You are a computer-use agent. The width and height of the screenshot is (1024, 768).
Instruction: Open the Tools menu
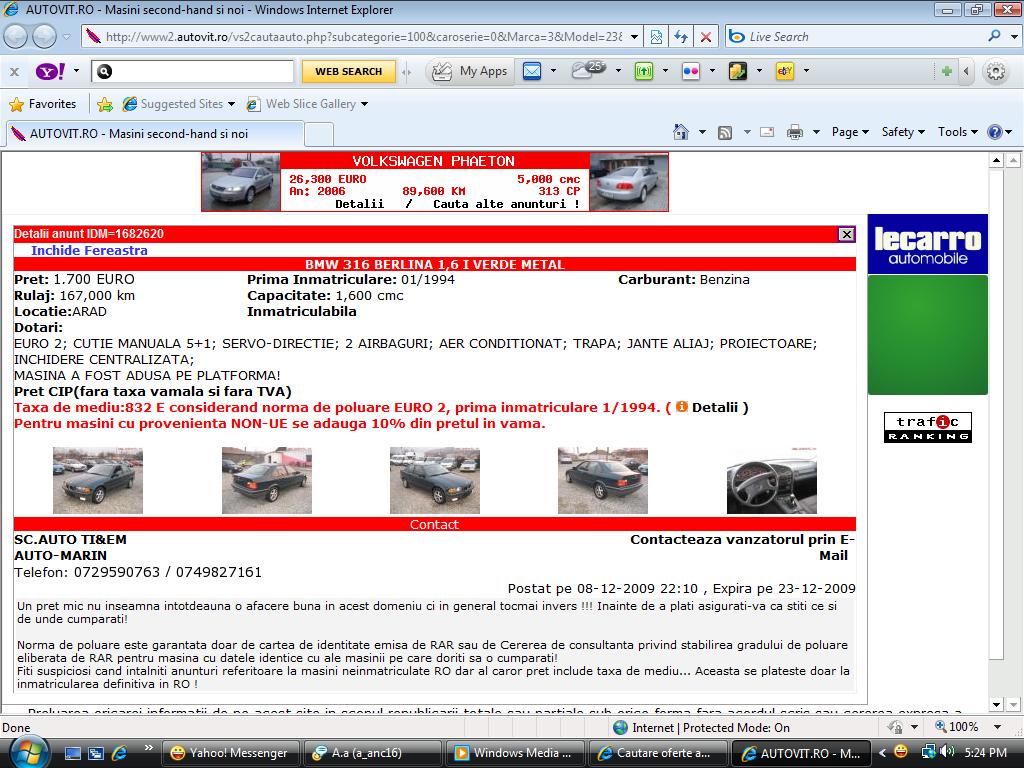[957, 132]
